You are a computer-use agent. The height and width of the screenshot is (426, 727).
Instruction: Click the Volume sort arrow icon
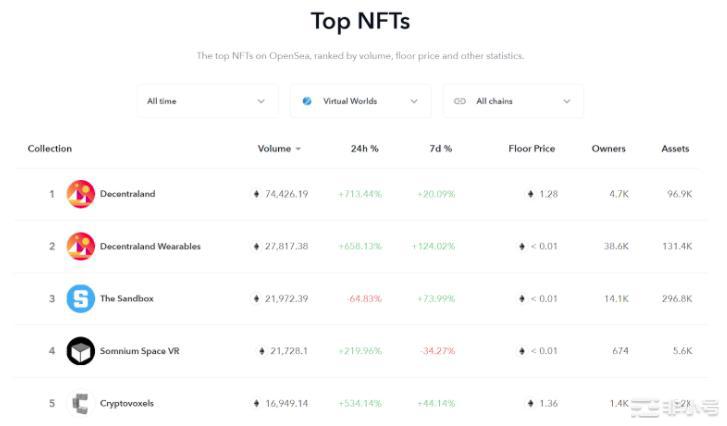click(298, 149)
